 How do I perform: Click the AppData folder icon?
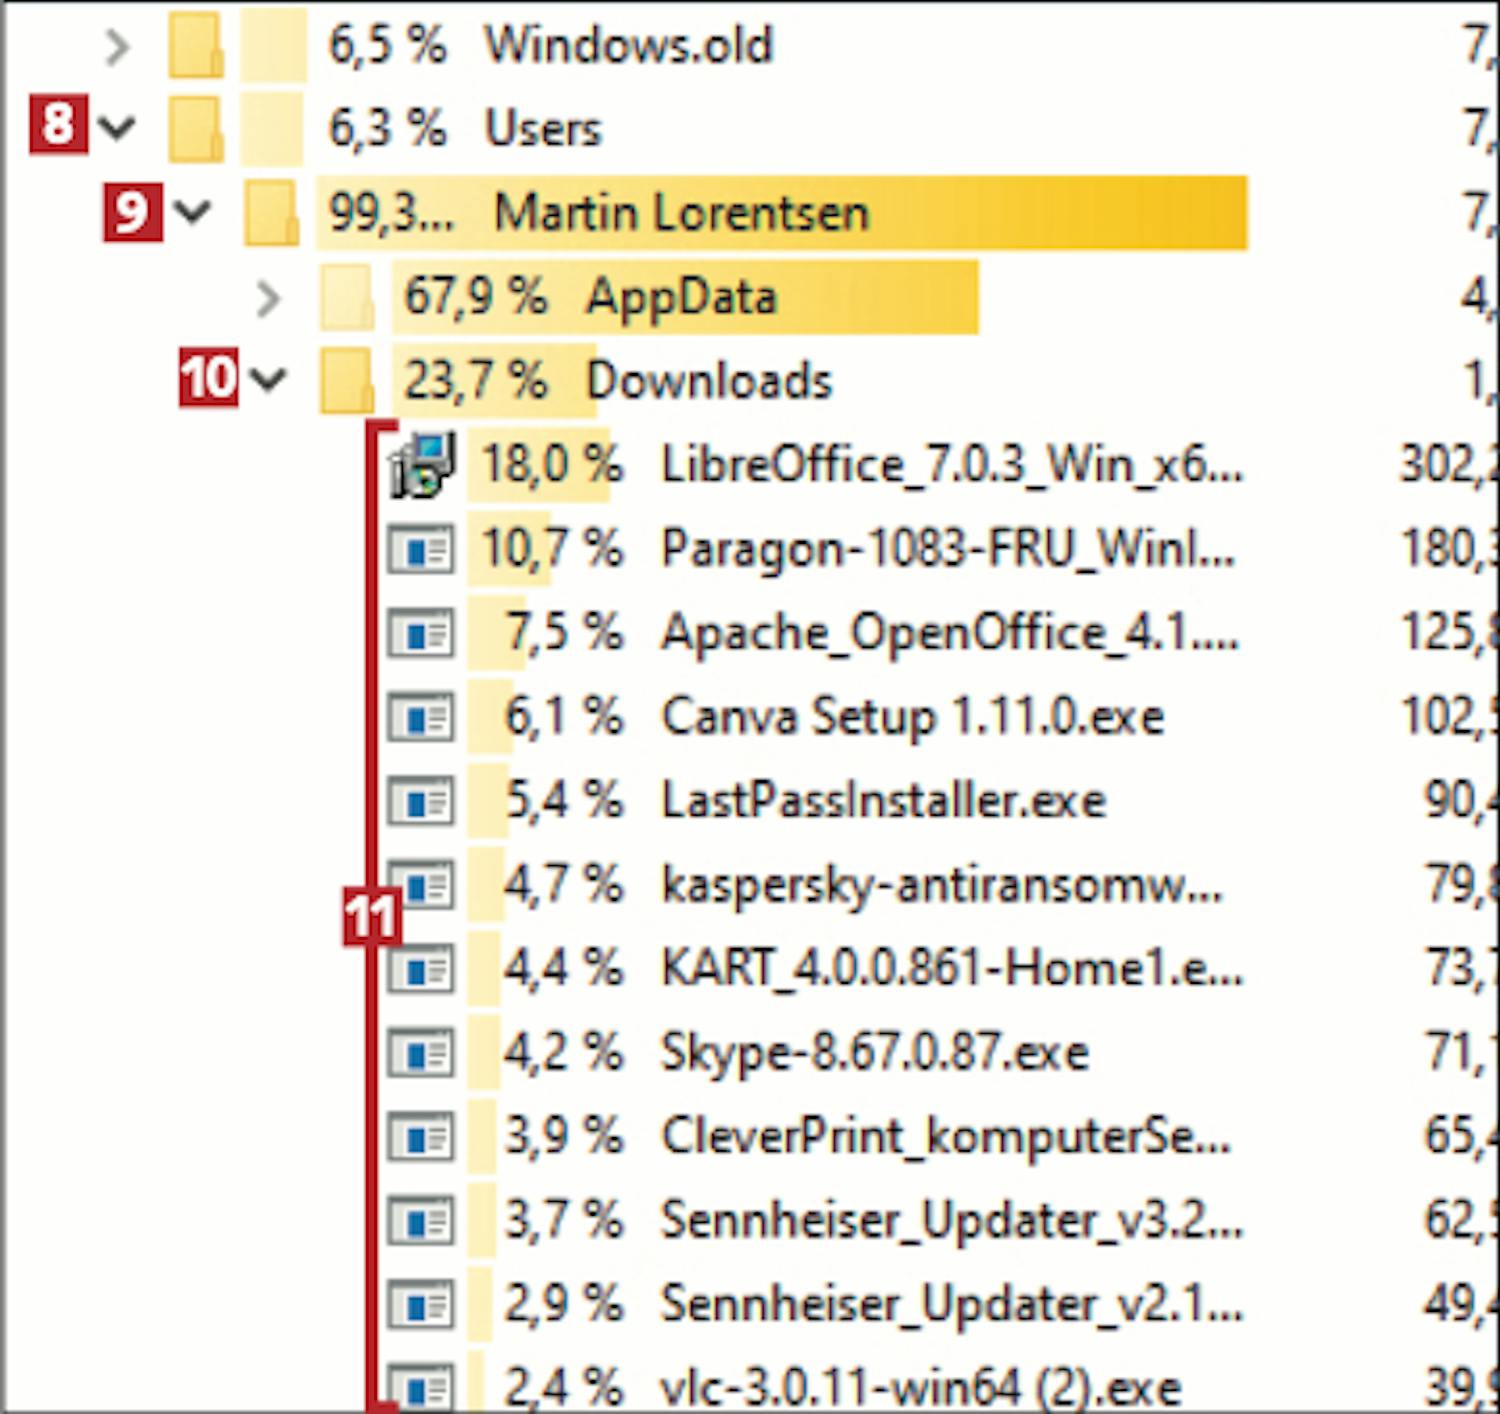(347, 297)
